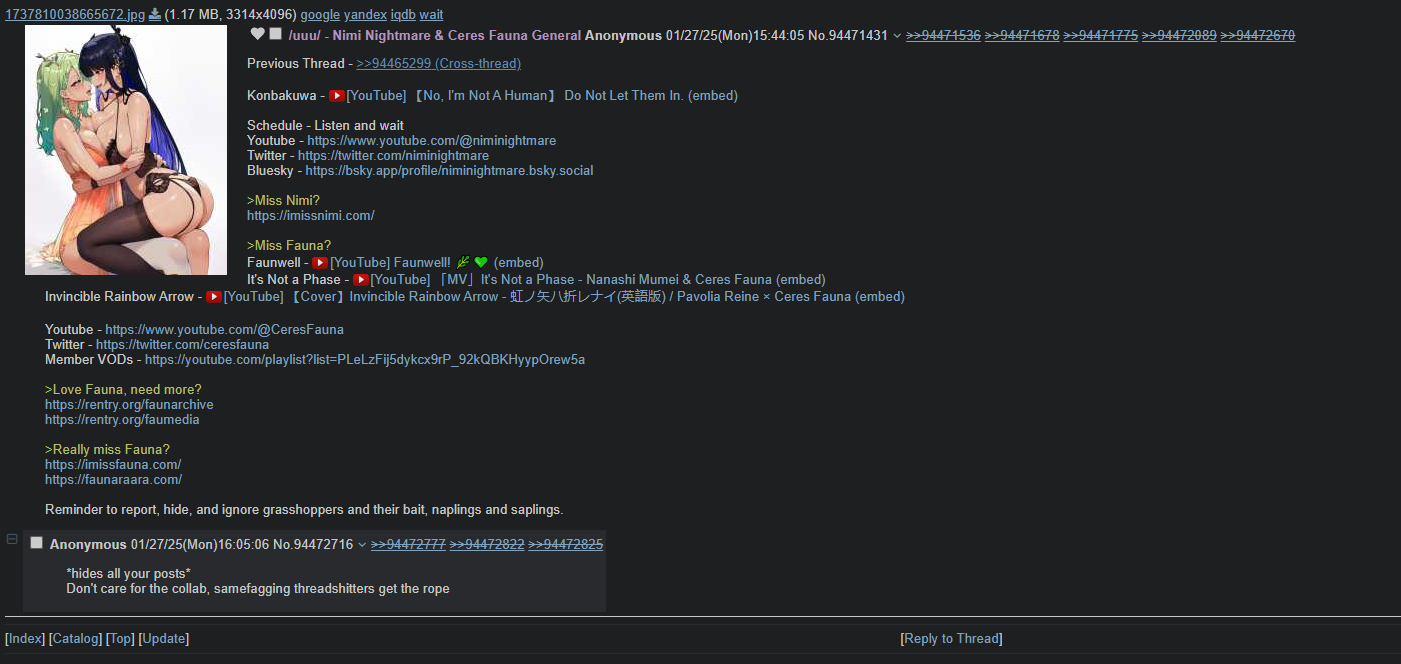Viewport: 1401px width, 664px height.
Task: Click the YouTube icon beside the Konbakuwa link
Action: (x=337, y=96)
